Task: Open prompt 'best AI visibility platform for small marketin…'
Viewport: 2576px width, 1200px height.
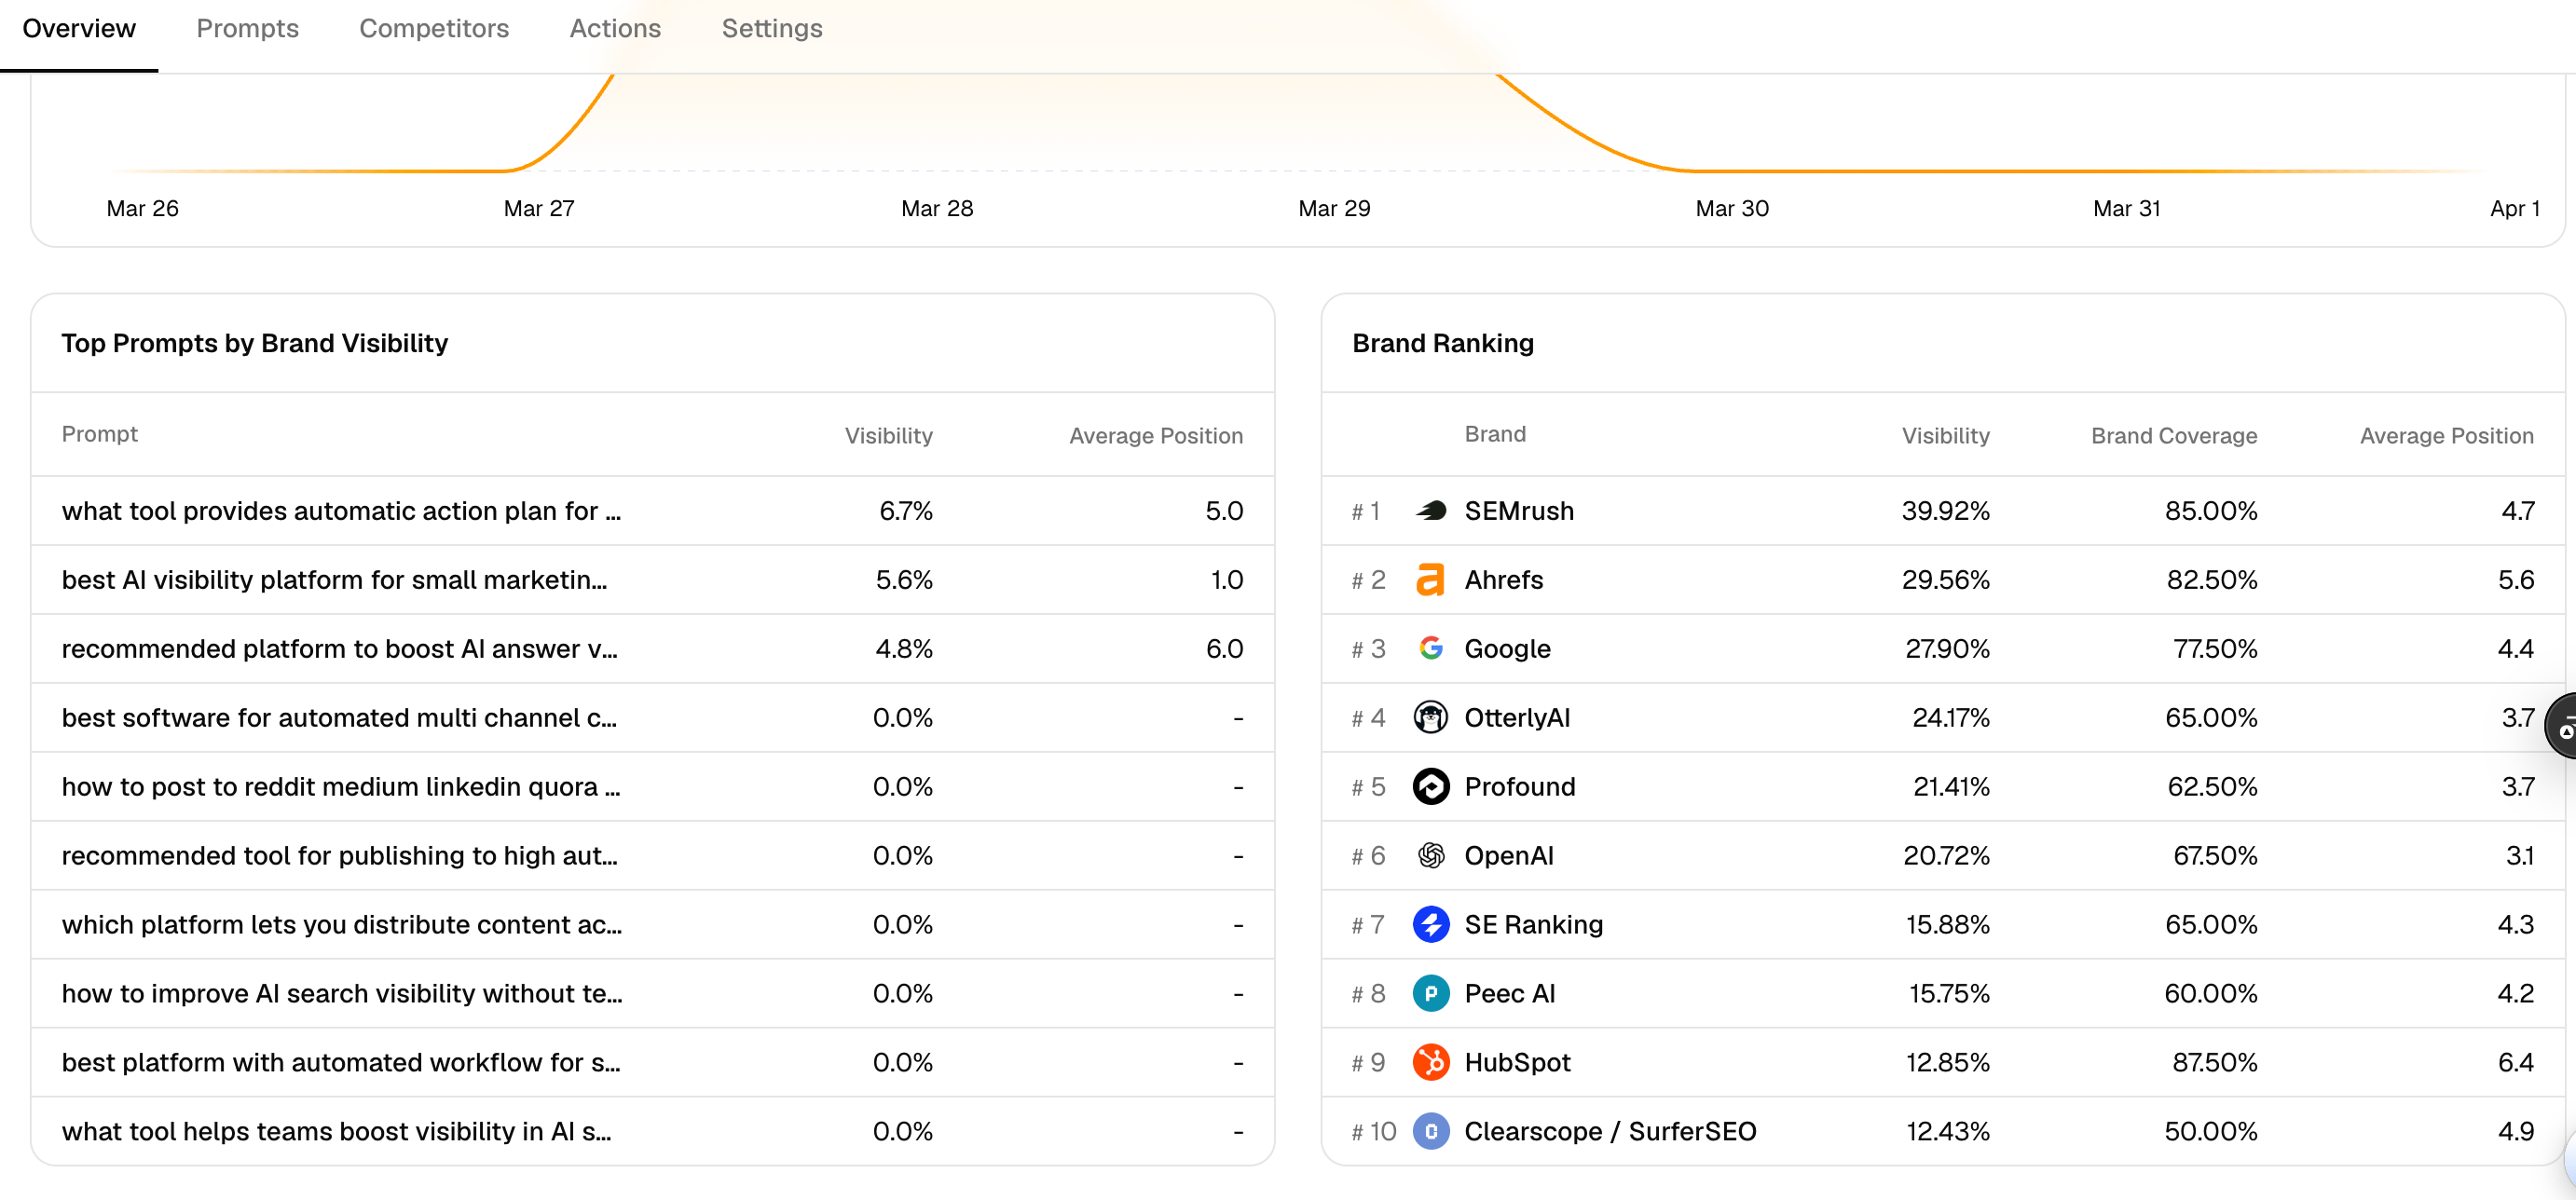Action: (x=334, y=580)
